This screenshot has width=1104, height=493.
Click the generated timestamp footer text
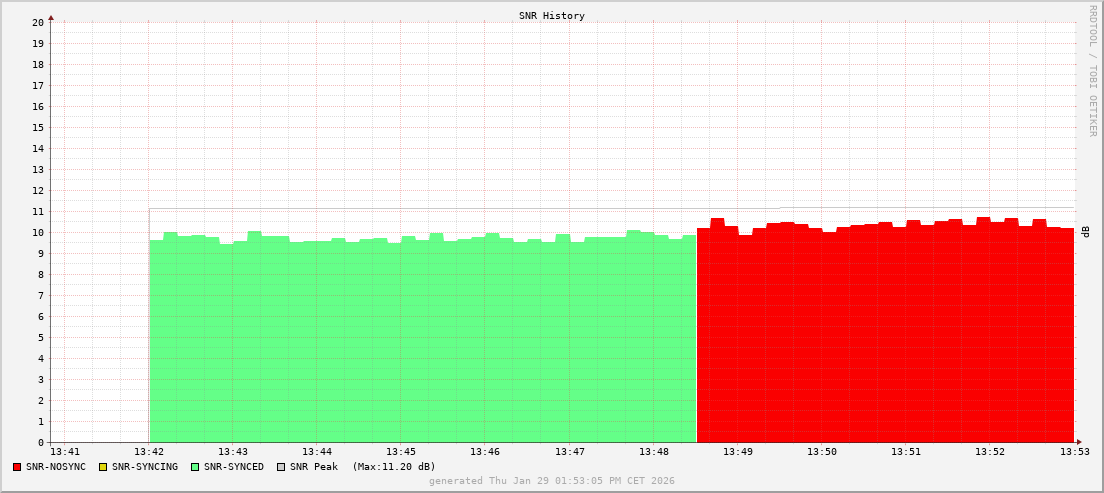552,481
